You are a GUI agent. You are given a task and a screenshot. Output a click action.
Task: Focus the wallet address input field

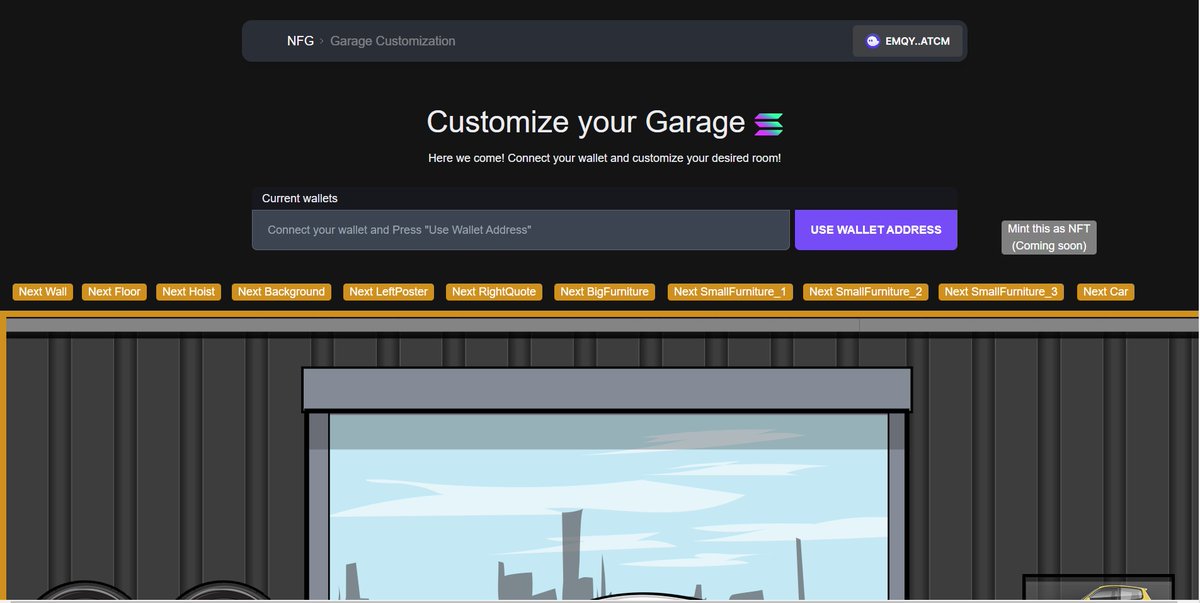521,230
